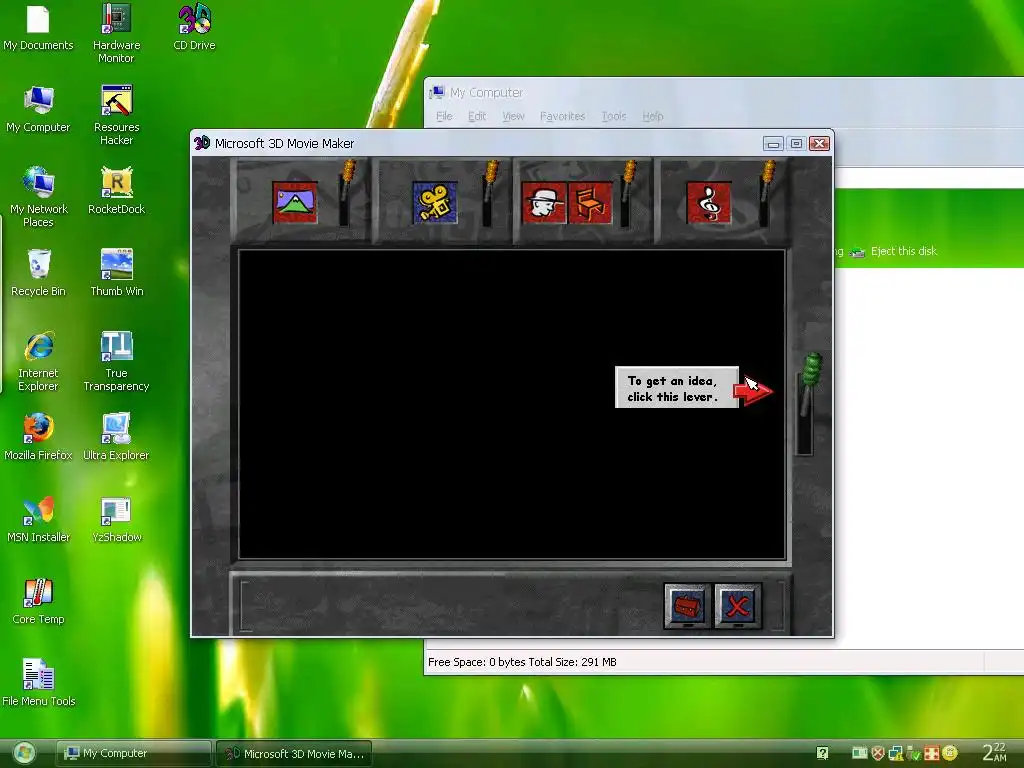This screenshot has width=1024, height=768.
Task: Click Free Space status bar text
Action: tap(522, 662)
